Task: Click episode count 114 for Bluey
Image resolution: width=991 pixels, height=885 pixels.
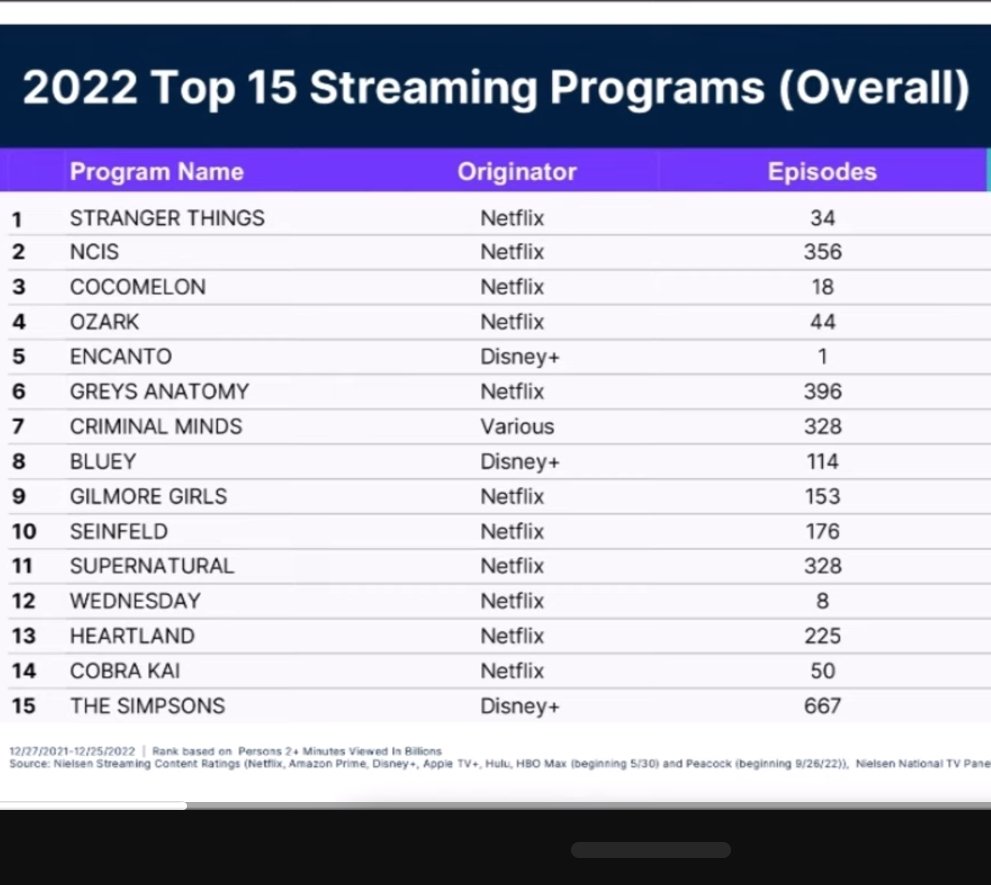Action: (822, 461)
